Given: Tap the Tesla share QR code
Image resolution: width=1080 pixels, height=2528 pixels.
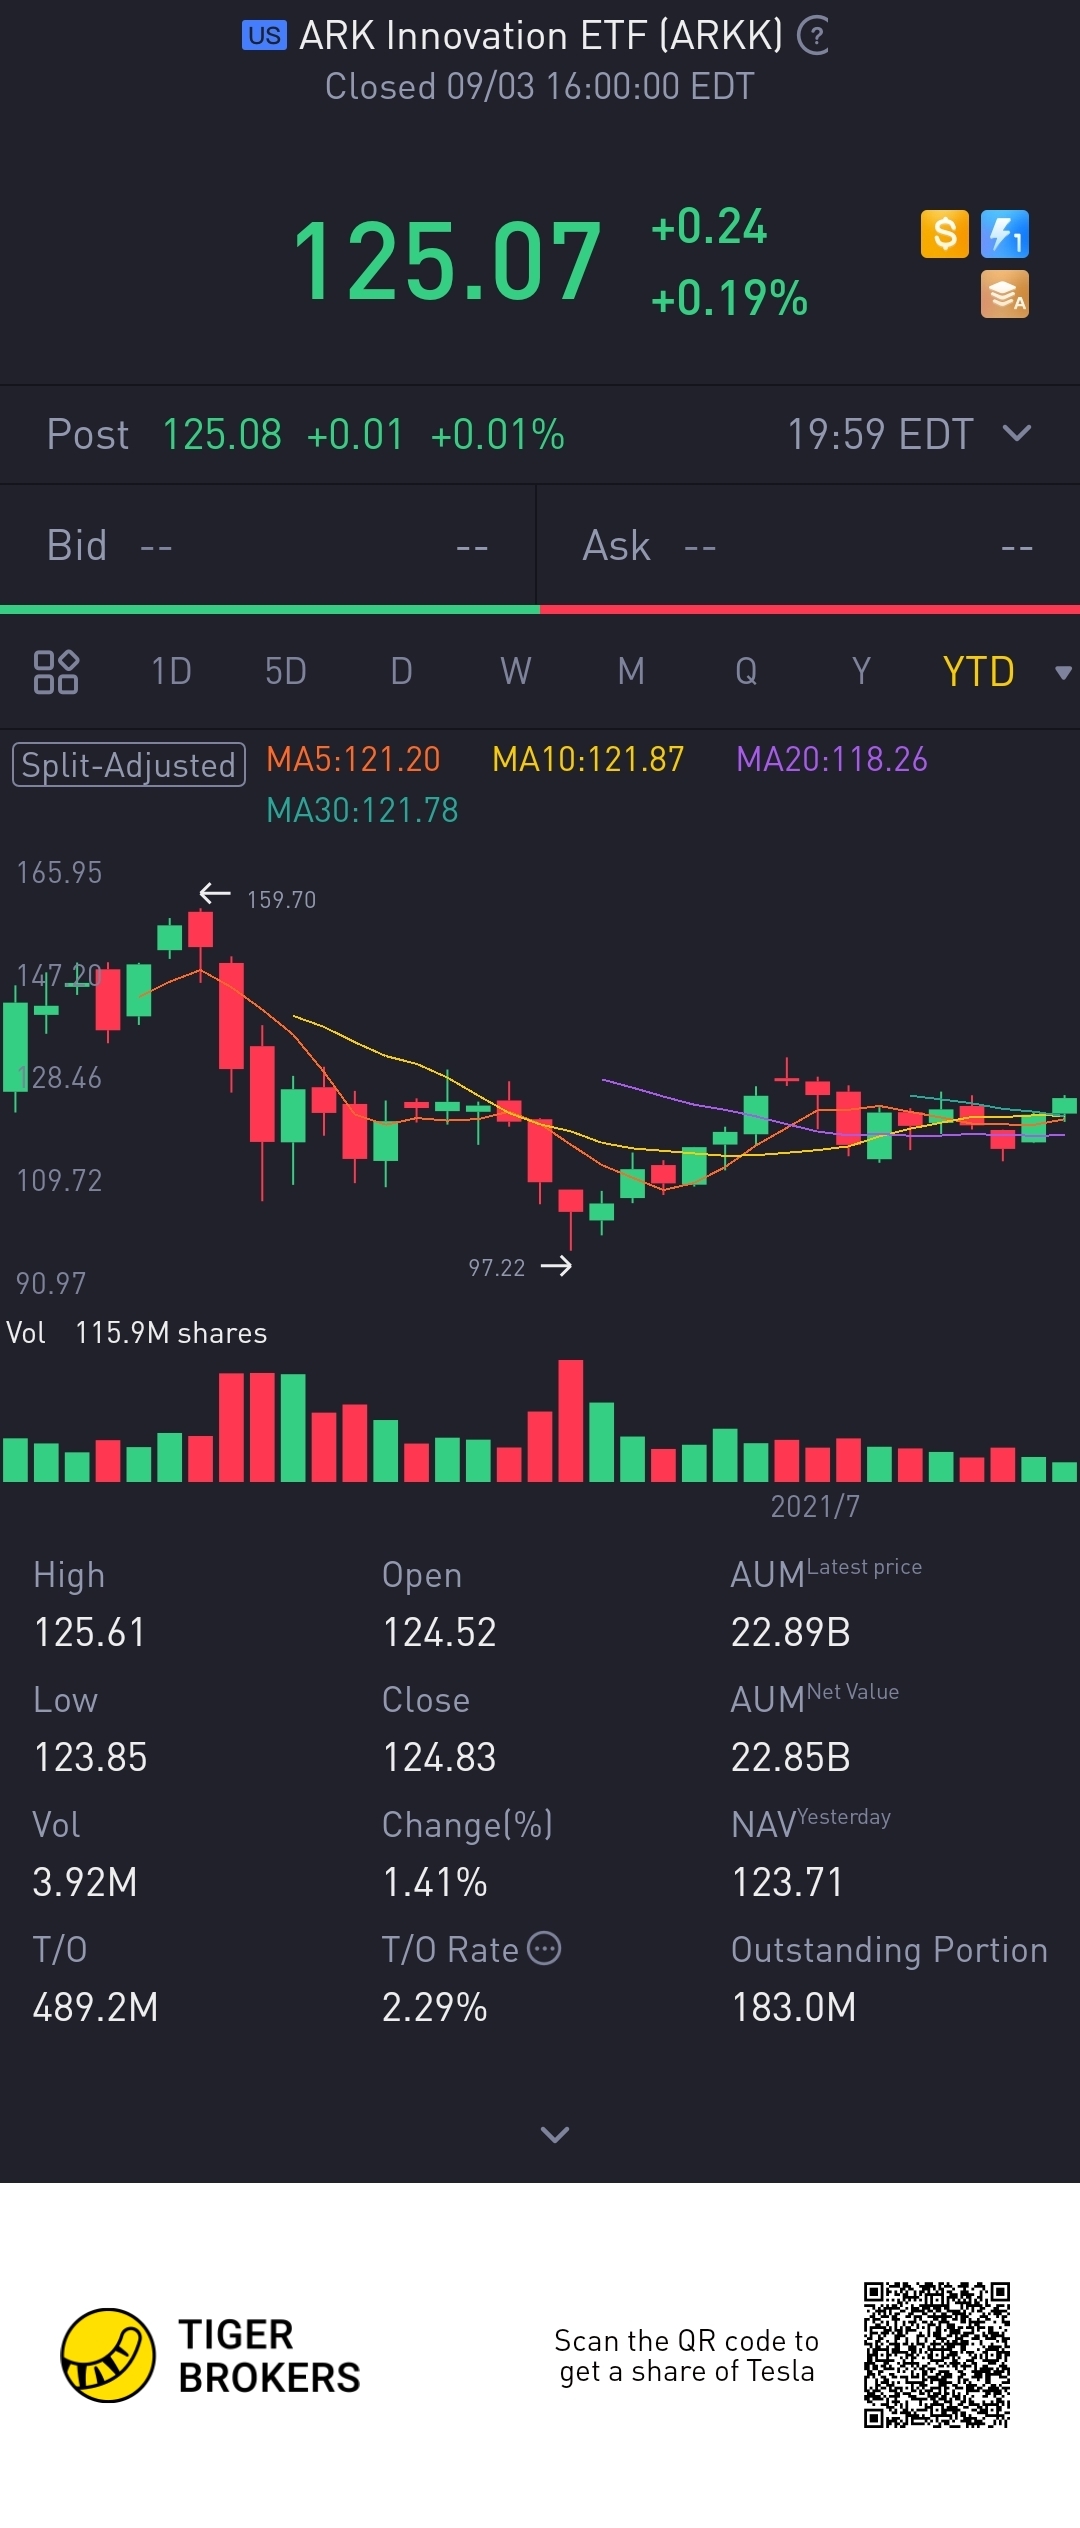Looking at the screenshot, I should point(937,2355).
